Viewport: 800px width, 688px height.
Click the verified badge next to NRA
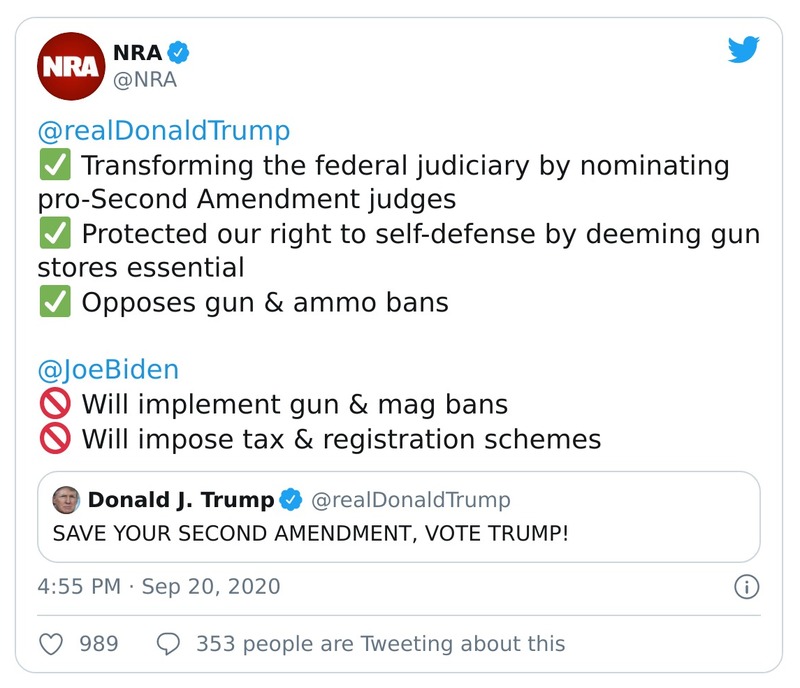(x=177, y=55)
